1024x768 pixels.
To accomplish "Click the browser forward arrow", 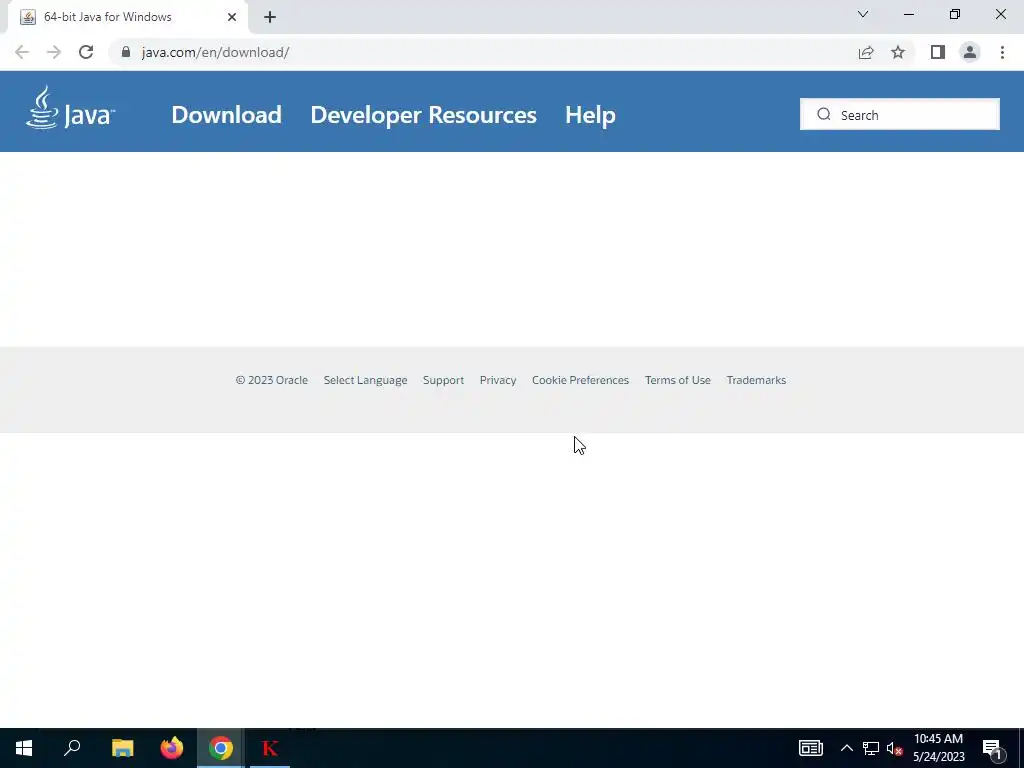I will pyautogui.click(x=54, y=52).
